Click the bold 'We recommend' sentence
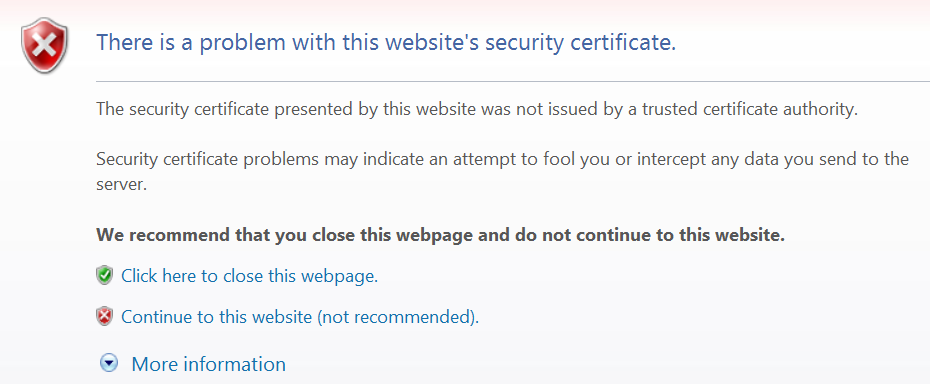Viewport: 930px width, 384px height. [x=440, y=235]
